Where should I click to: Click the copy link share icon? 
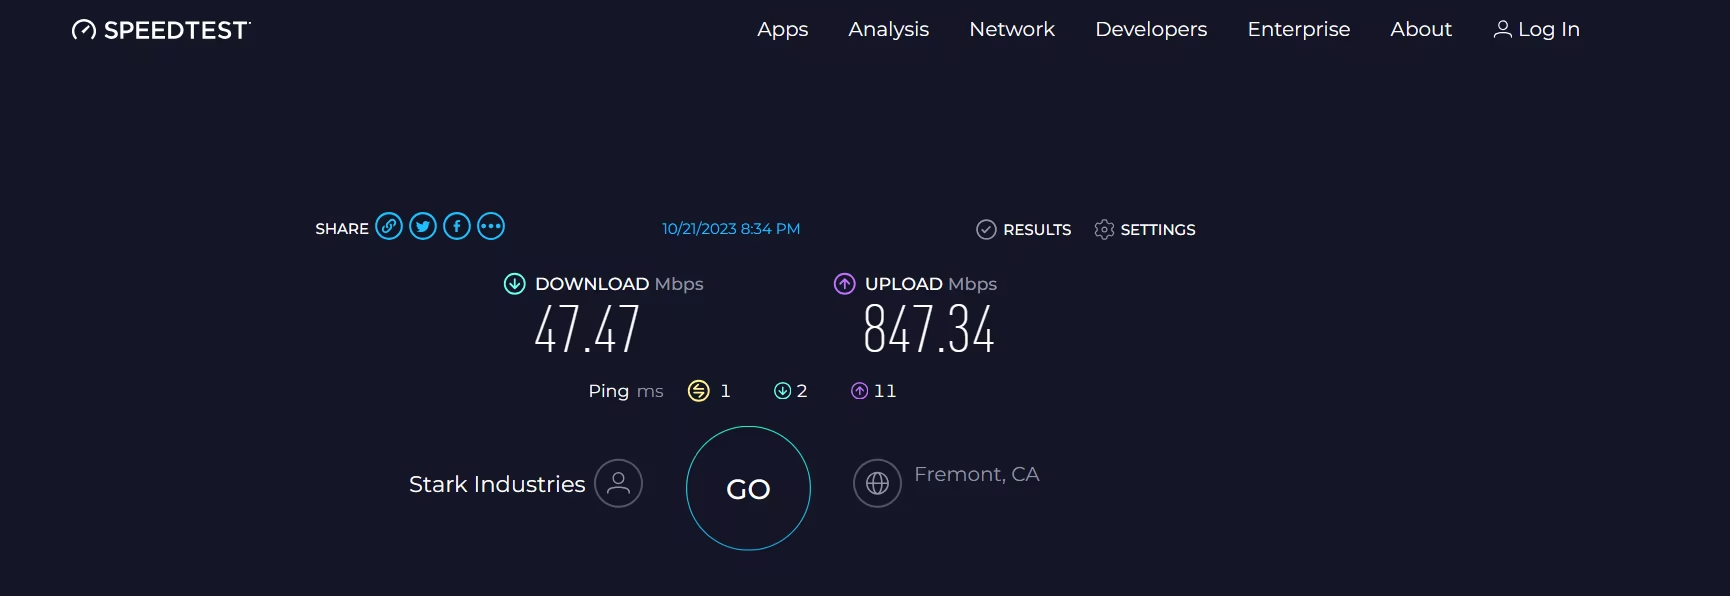(x=388, y=226)
